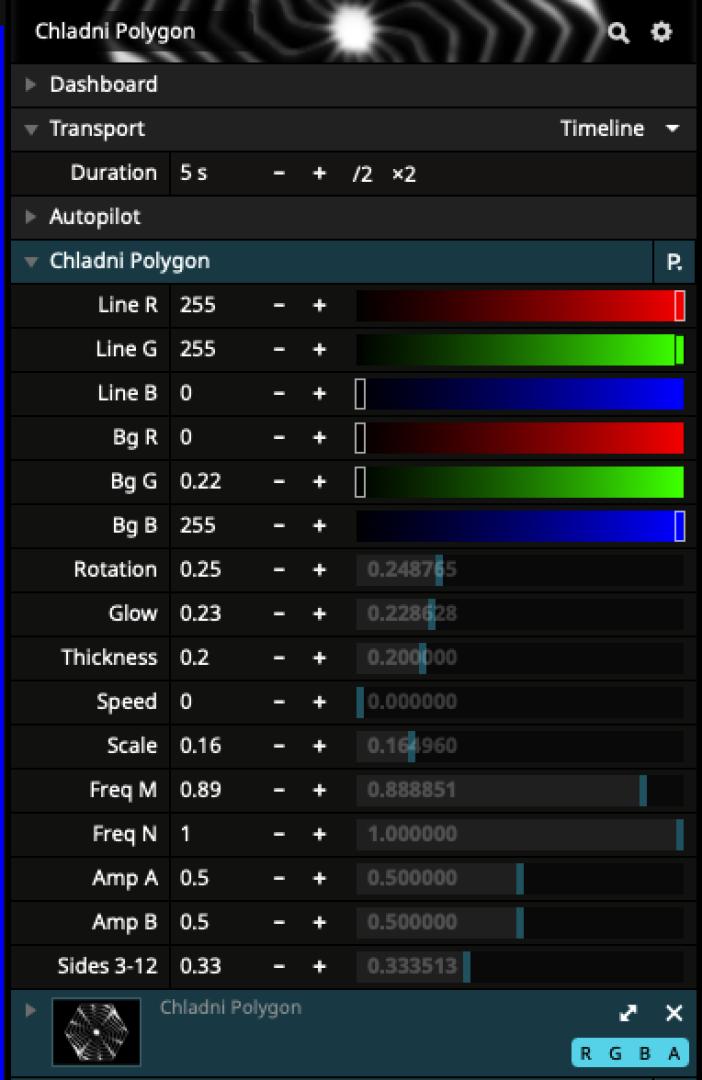Click the Freq M slider bar
Screen dimensions: 702x1080
(x=520, y=790)
